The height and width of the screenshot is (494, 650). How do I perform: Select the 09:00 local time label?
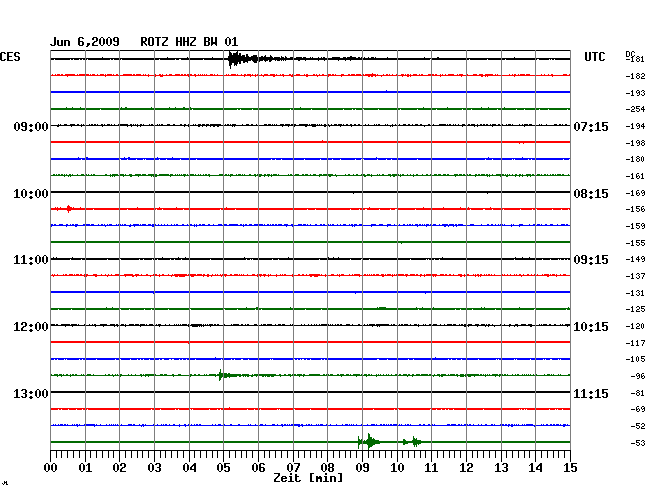[31, 126]
